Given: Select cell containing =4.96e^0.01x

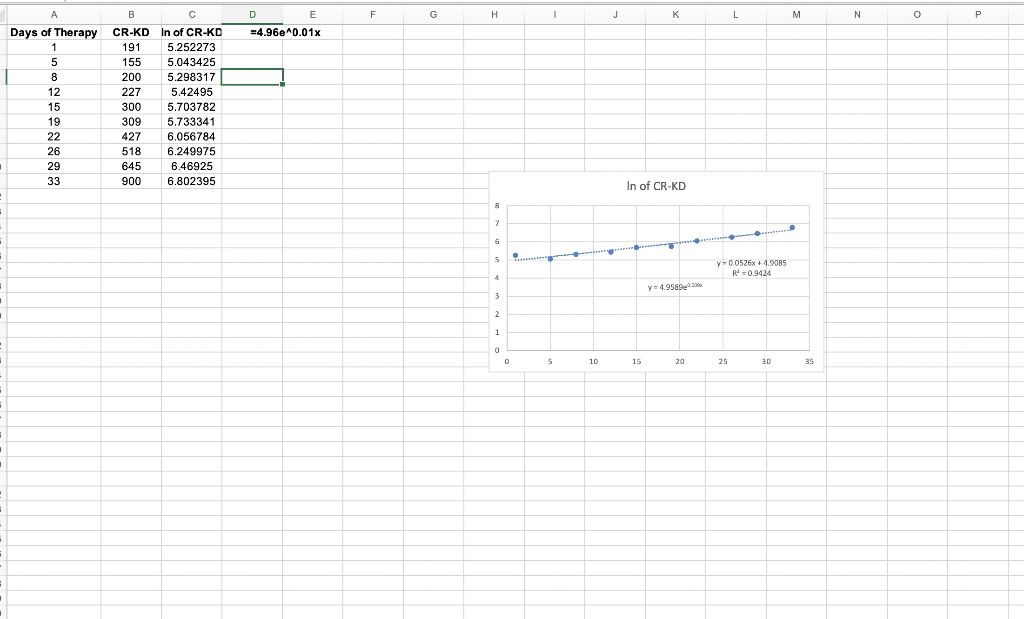Looking at the screenshot, I should 285,32.
